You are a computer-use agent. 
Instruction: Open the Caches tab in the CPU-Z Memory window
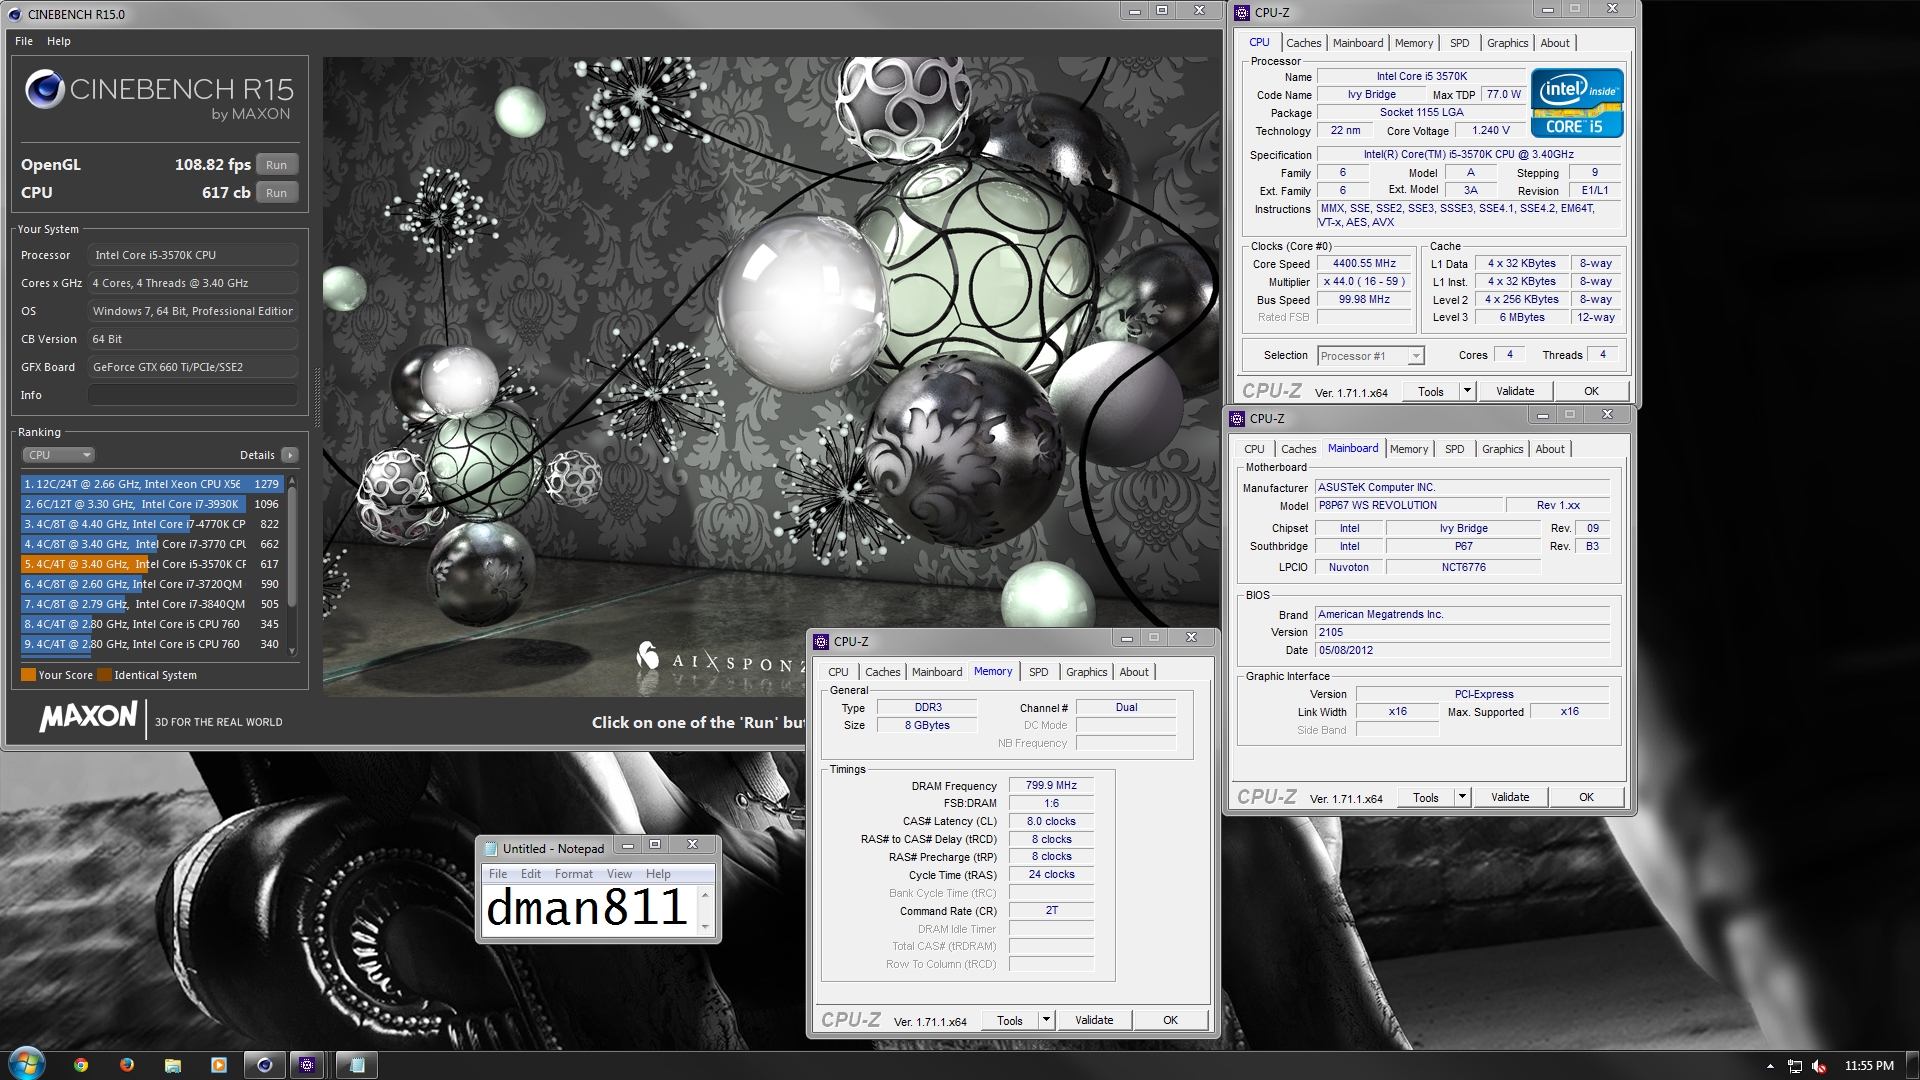click(882, 672)
